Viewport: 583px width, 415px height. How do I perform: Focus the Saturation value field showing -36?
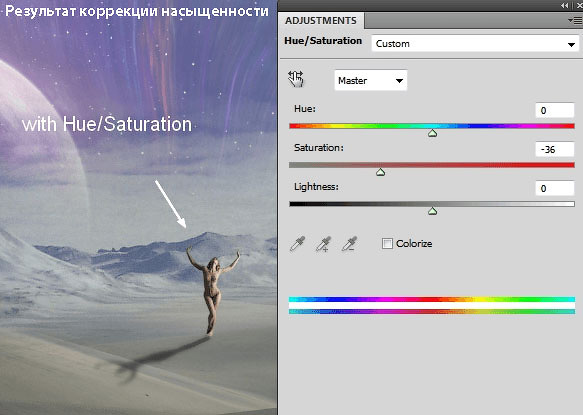pyautogui.click(x=554, y=149)
